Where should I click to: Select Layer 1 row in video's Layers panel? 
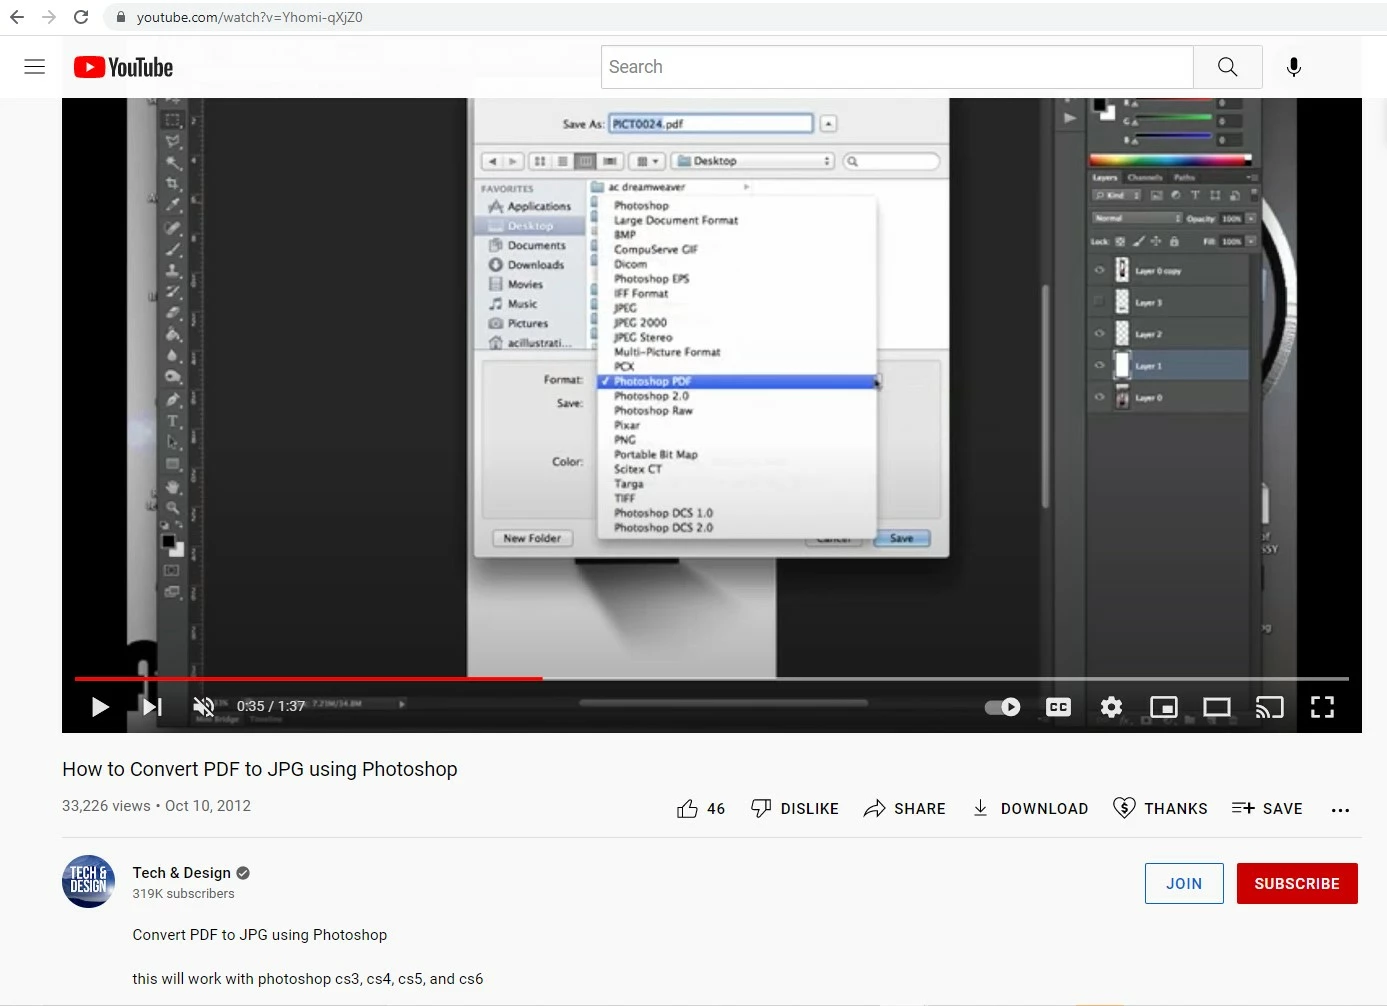coord(1168,366)
